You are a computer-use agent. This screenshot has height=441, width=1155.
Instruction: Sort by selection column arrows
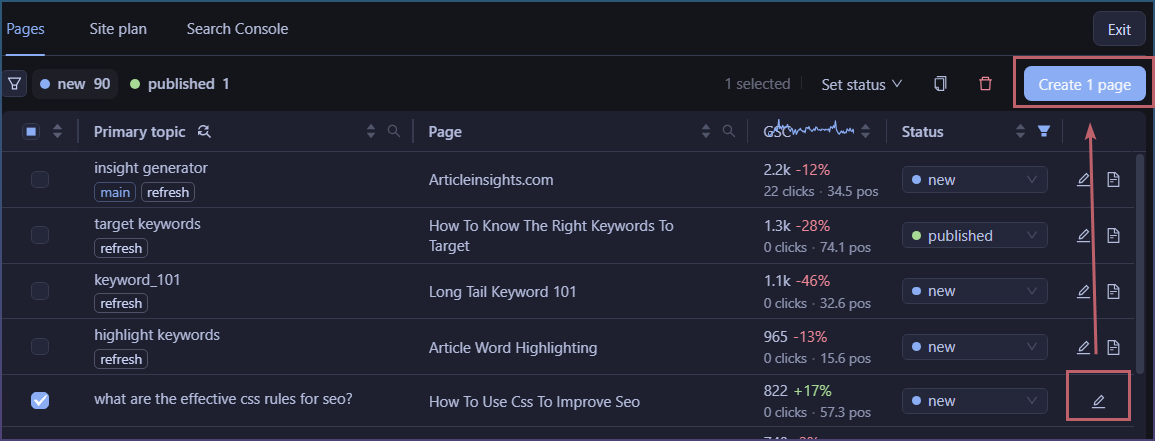57,132
